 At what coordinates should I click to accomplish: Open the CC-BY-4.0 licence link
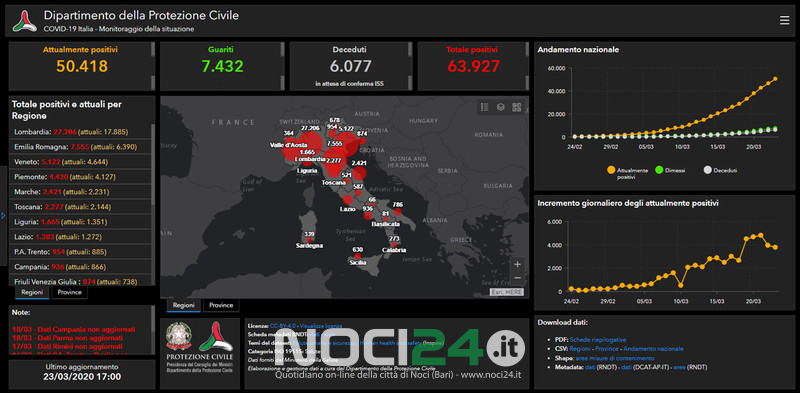[x=283, y=325]
